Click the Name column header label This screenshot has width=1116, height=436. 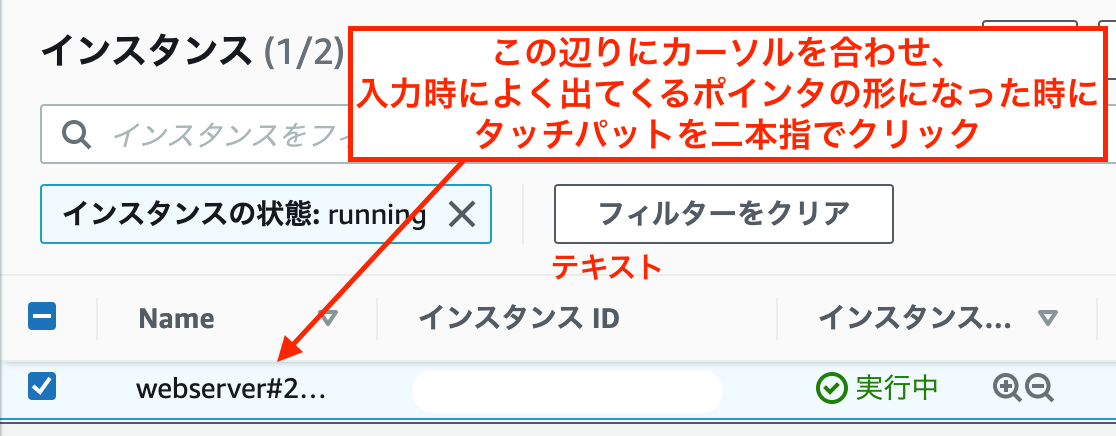[x=176, y=319]
